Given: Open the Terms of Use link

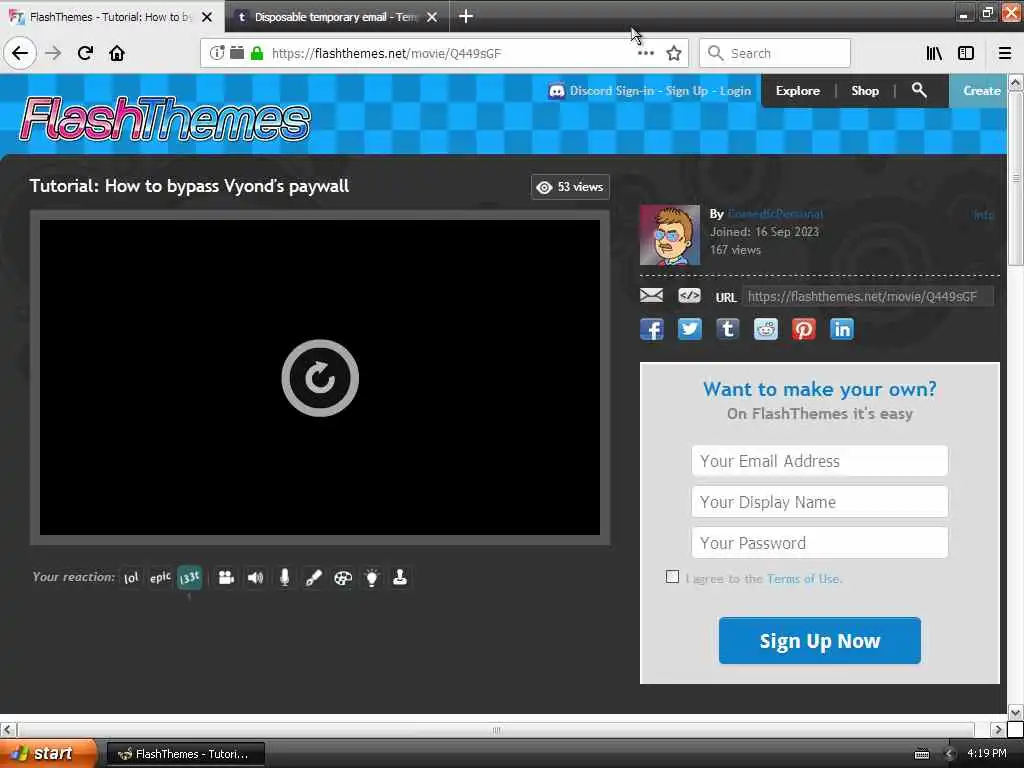Looking at the screenshot, I should (x=803, y=579).
